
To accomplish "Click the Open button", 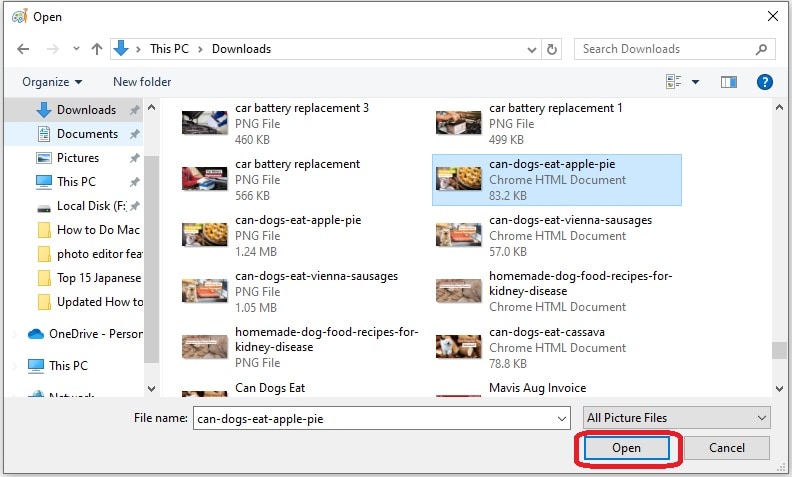I will click(x=627, y=448).
